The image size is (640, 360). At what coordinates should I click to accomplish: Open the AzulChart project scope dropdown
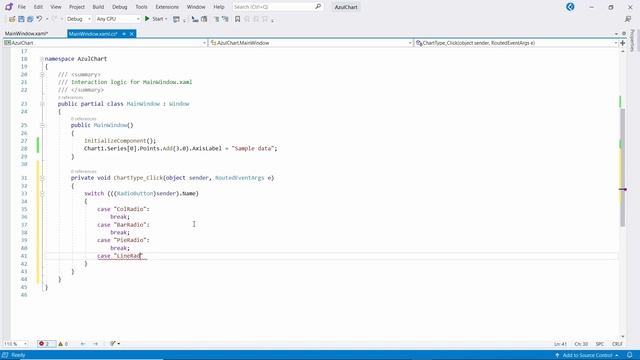pyautogui.click(x=105, y=43)
